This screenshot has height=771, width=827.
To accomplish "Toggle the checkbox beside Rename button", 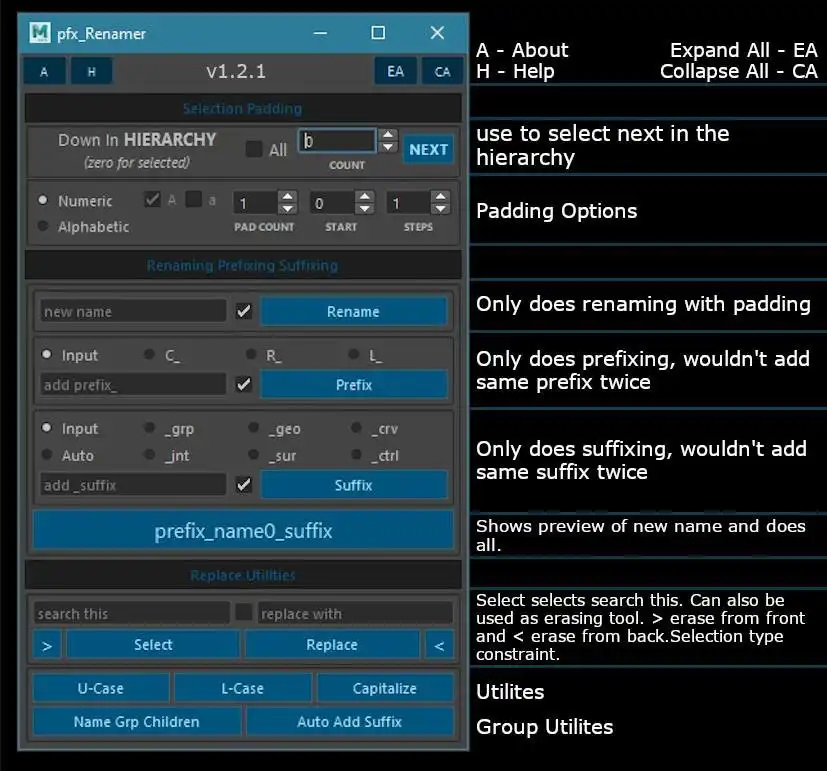I will pos(244,311).
